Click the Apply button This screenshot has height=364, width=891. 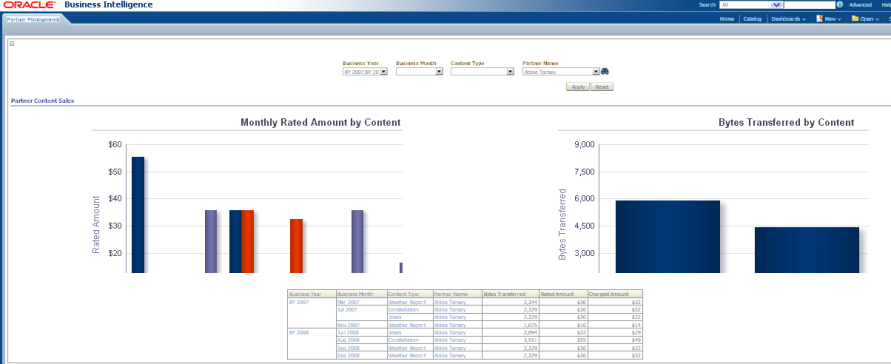[x=578, y=87]
